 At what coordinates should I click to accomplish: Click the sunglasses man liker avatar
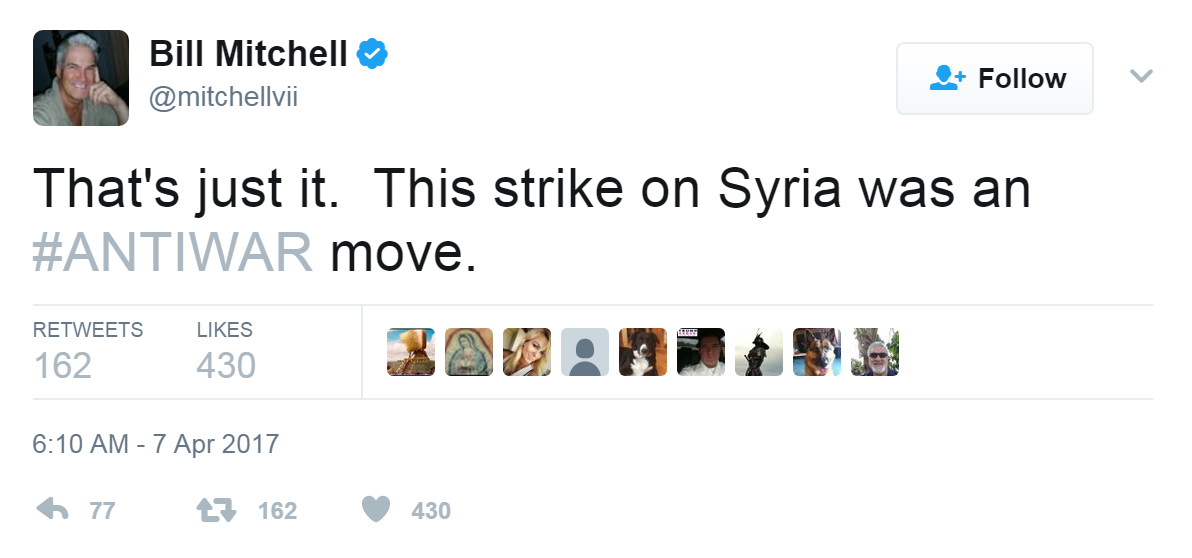[x=875, y=352]
